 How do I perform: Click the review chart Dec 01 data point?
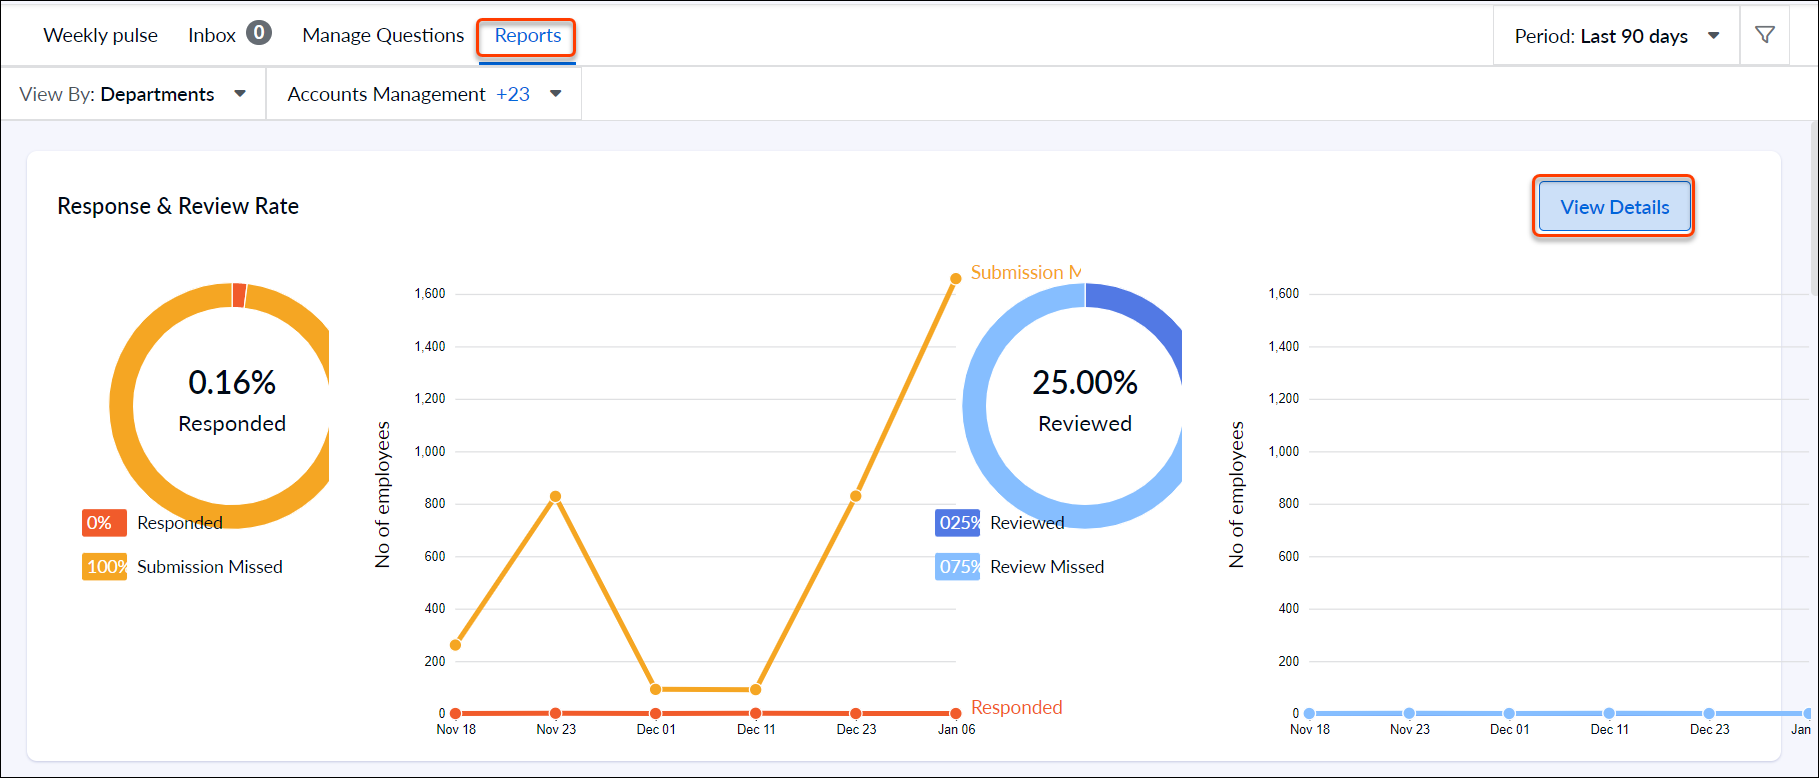1509,713
